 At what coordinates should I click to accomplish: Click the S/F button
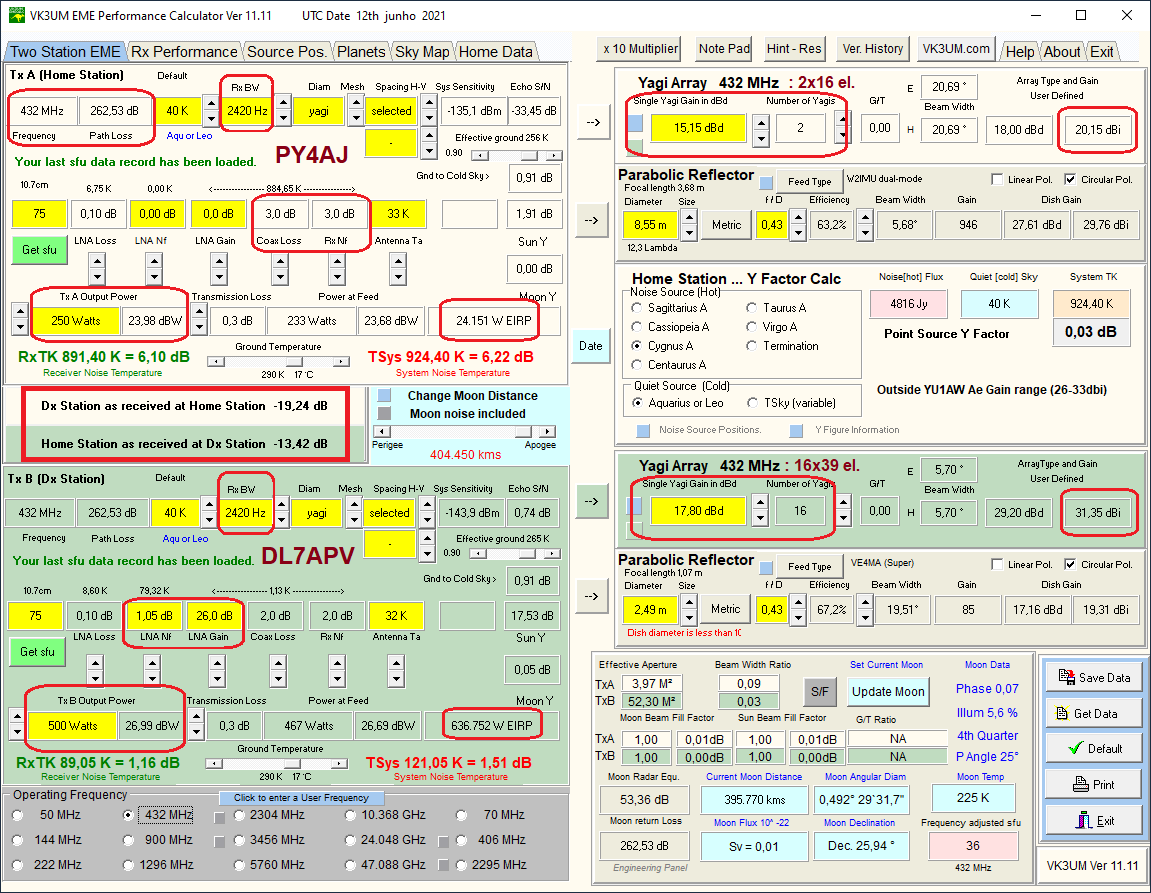coord(819,691)
